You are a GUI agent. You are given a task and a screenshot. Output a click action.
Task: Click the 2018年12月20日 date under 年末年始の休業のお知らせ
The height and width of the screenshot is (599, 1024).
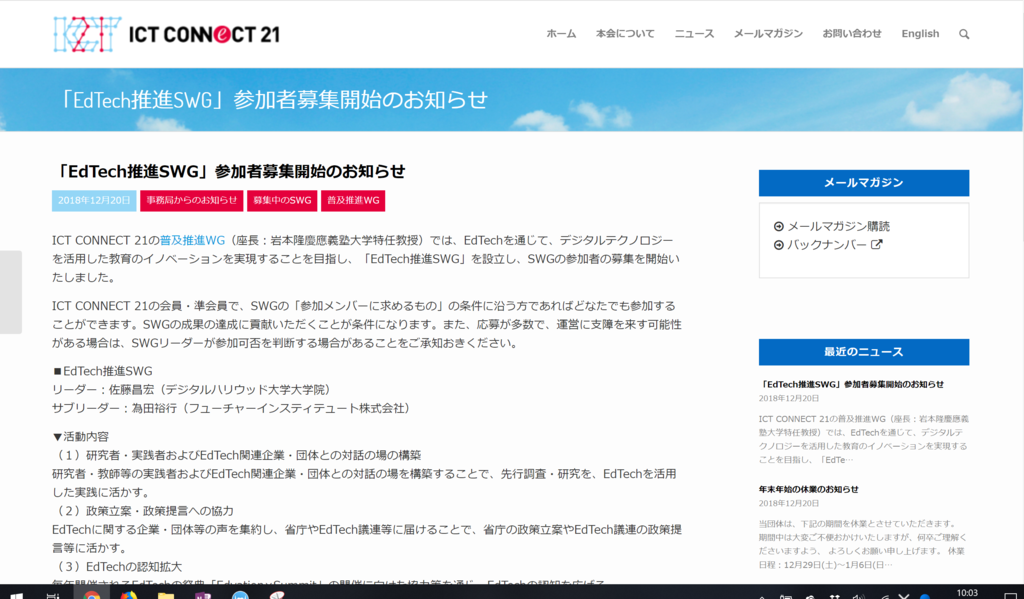[788, 504]
